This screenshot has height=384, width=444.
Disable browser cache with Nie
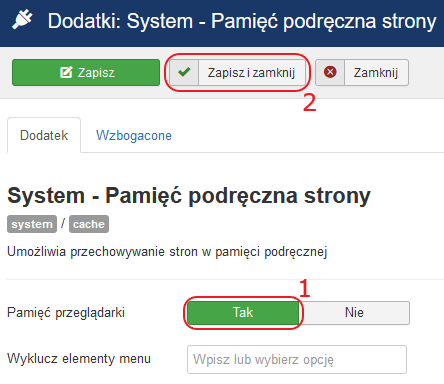coord(354,313)
